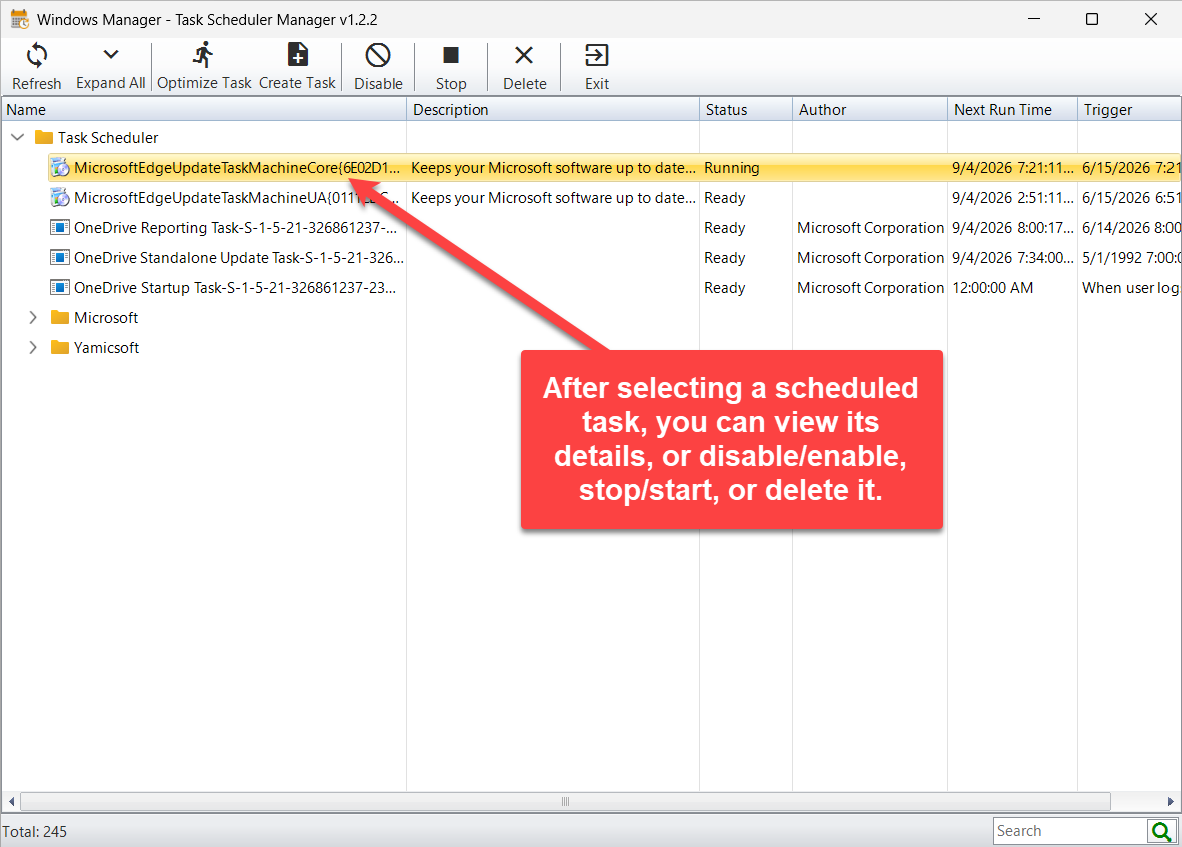This screenshot has height=847, width=1182.
Task: Click the scroll right arrow
Action: point(1171,801)
